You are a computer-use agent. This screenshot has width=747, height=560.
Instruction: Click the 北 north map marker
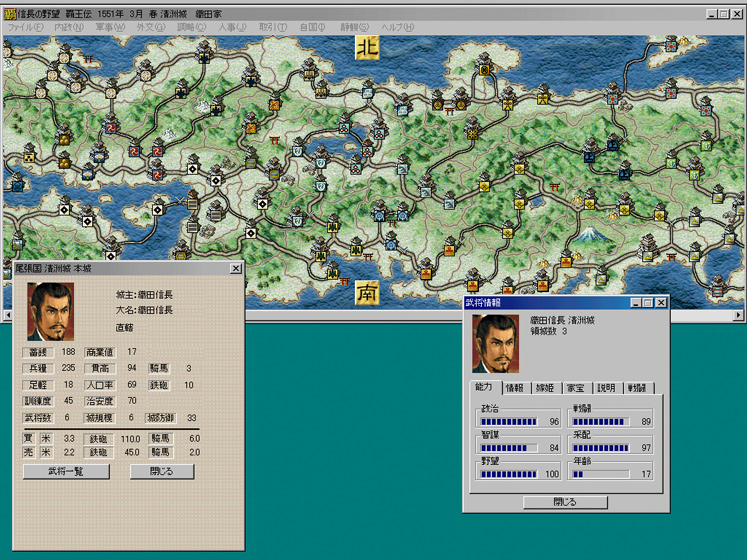tap(367, 48)
